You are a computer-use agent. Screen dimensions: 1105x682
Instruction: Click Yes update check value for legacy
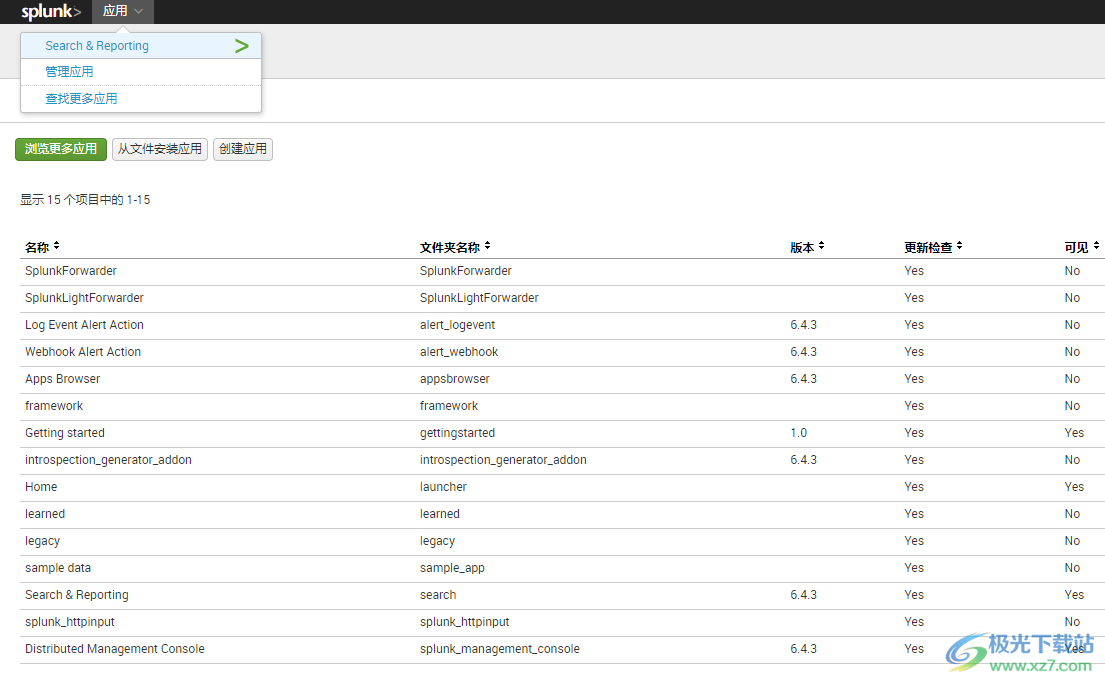[914, 541]
